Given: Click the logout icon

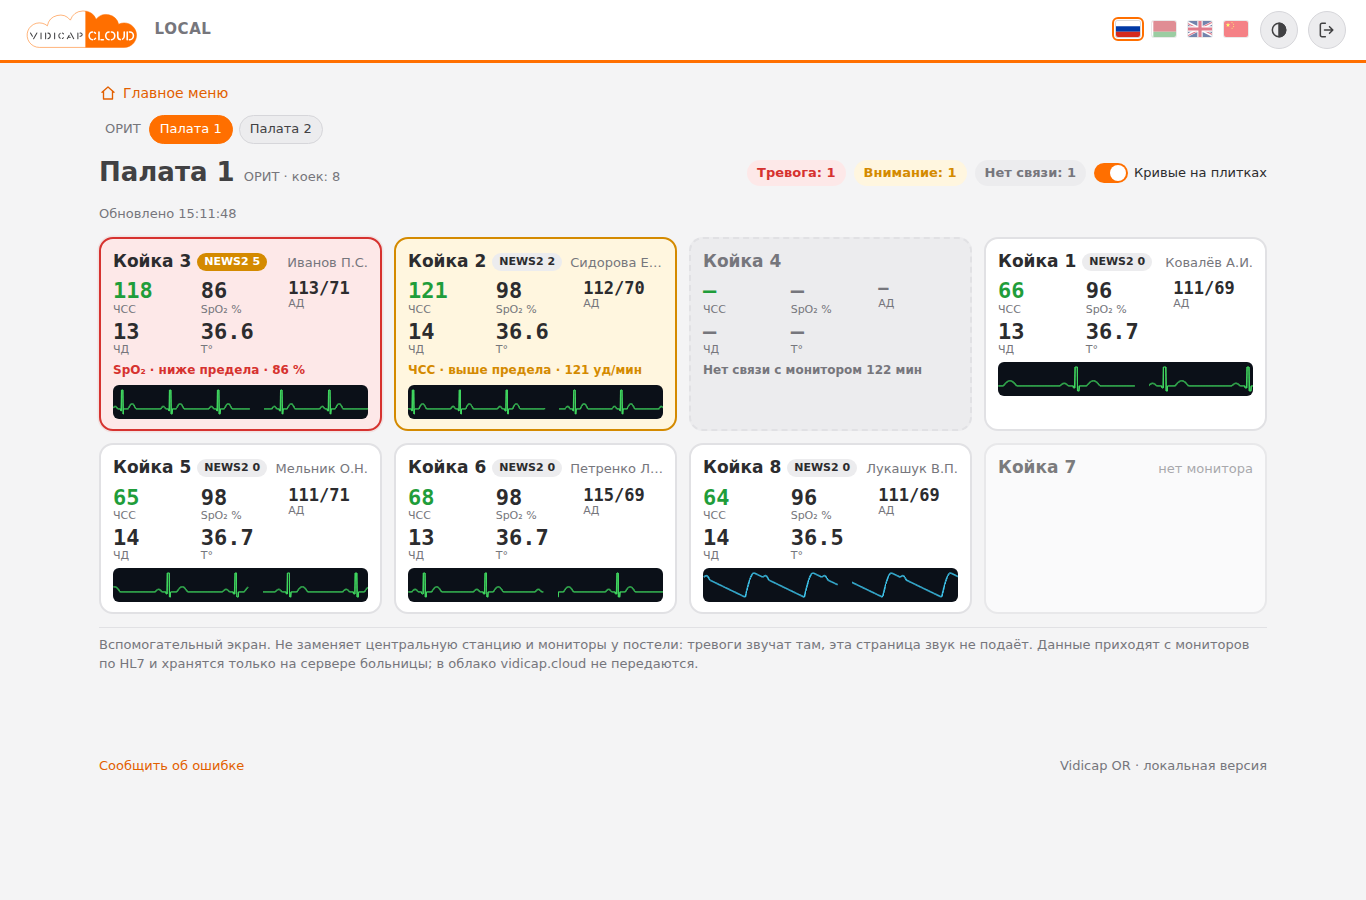Looking at the screenshot, I should pyautogui.click(x=1327, y=30).
